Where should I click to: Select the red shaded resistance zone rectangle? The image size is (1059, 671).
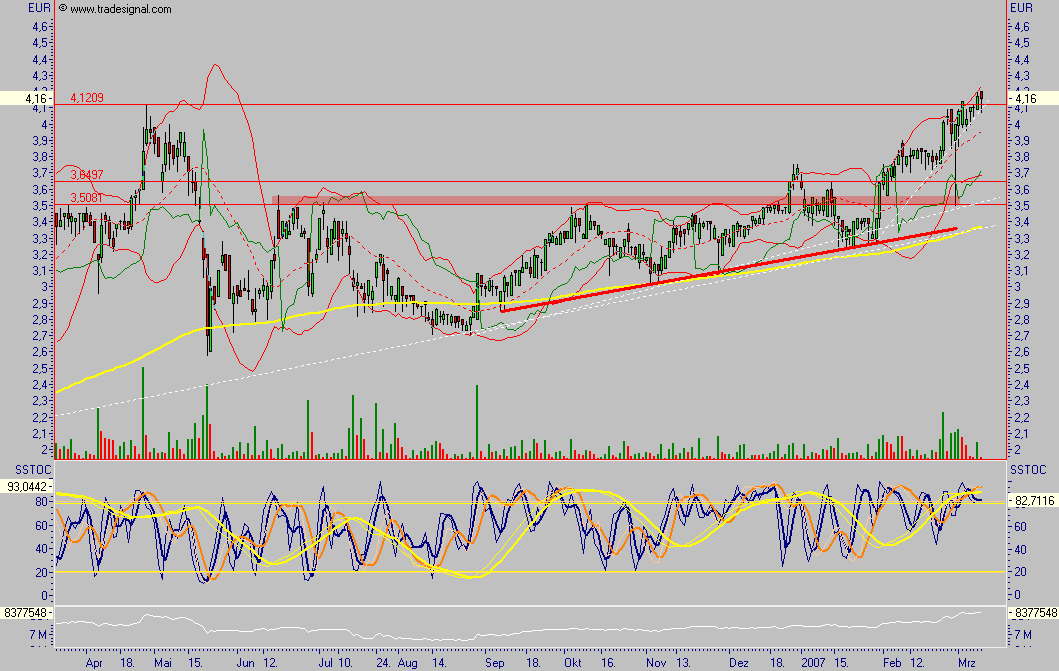tap(615, 200)
